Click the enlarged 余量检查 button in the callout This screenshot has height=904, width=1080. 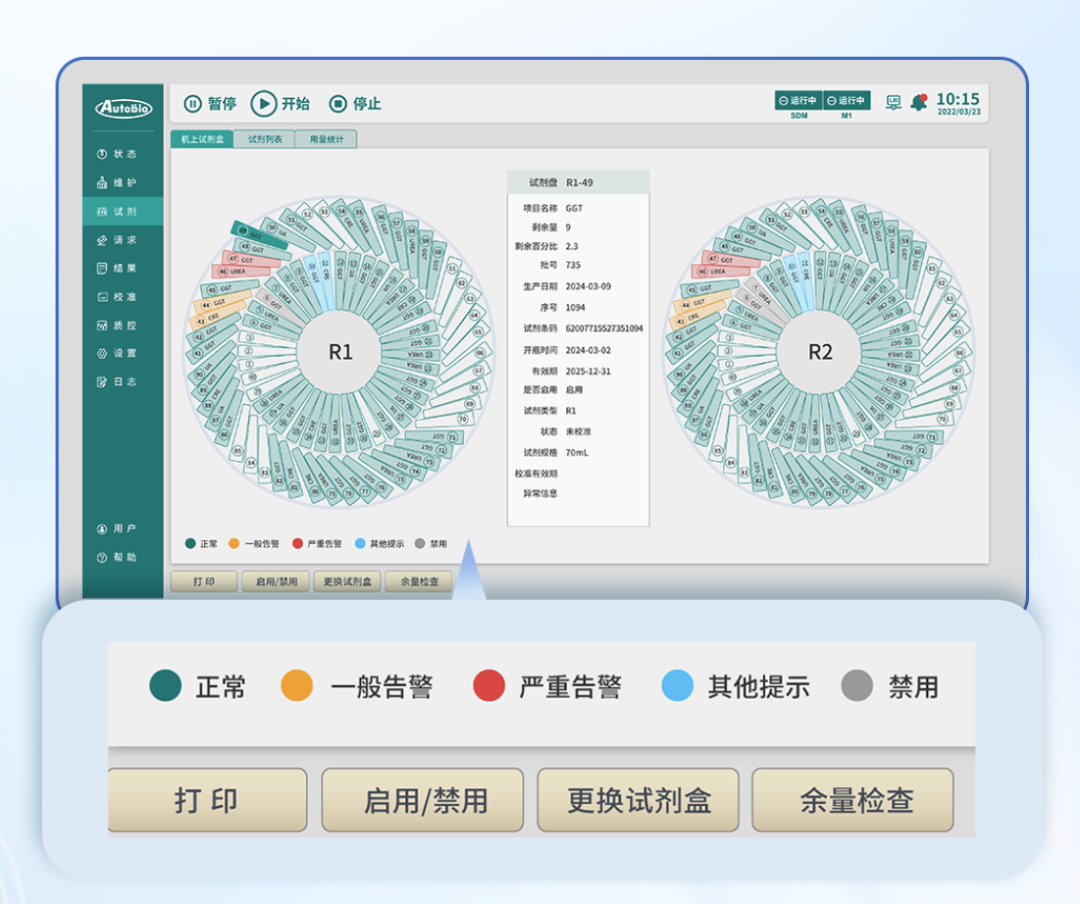tap(853, 801)
